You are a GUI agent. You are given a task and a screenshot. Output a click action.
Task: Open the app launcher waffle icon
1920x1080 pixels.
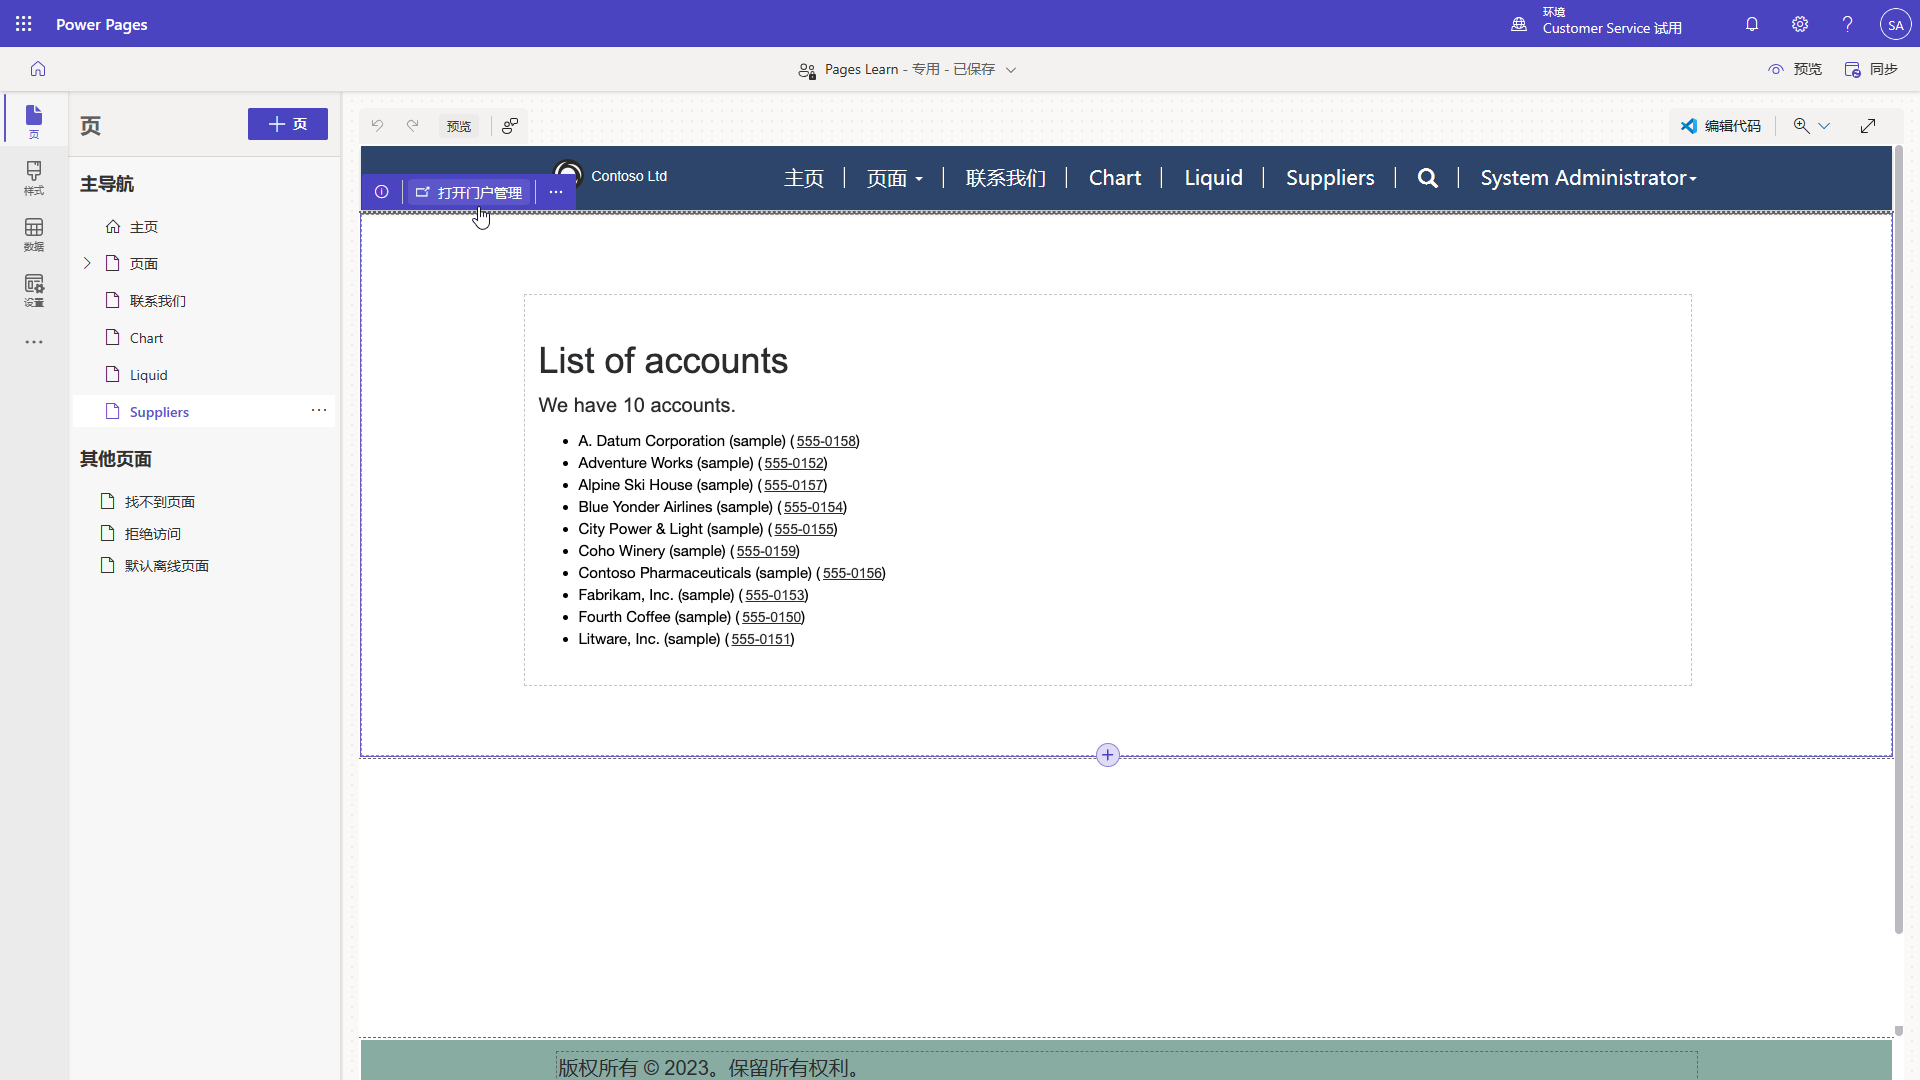tap(24, 24)
